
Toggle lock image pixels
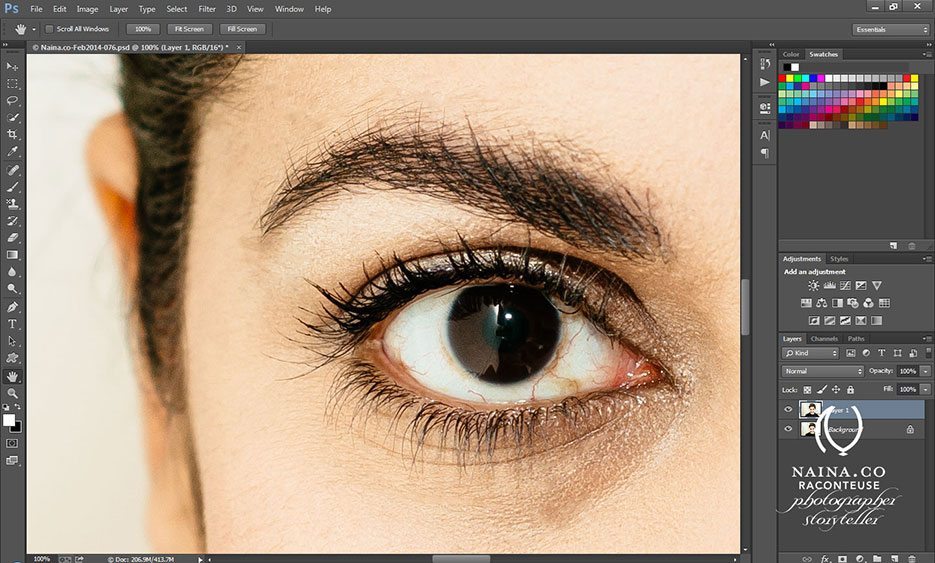point(822,389)
